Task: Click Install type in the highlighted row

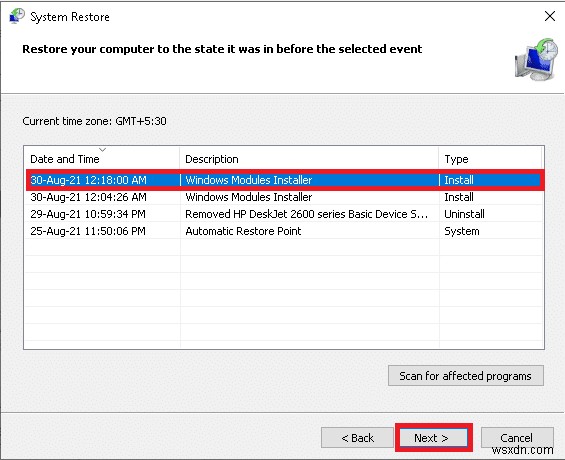Action: [459, 180]
